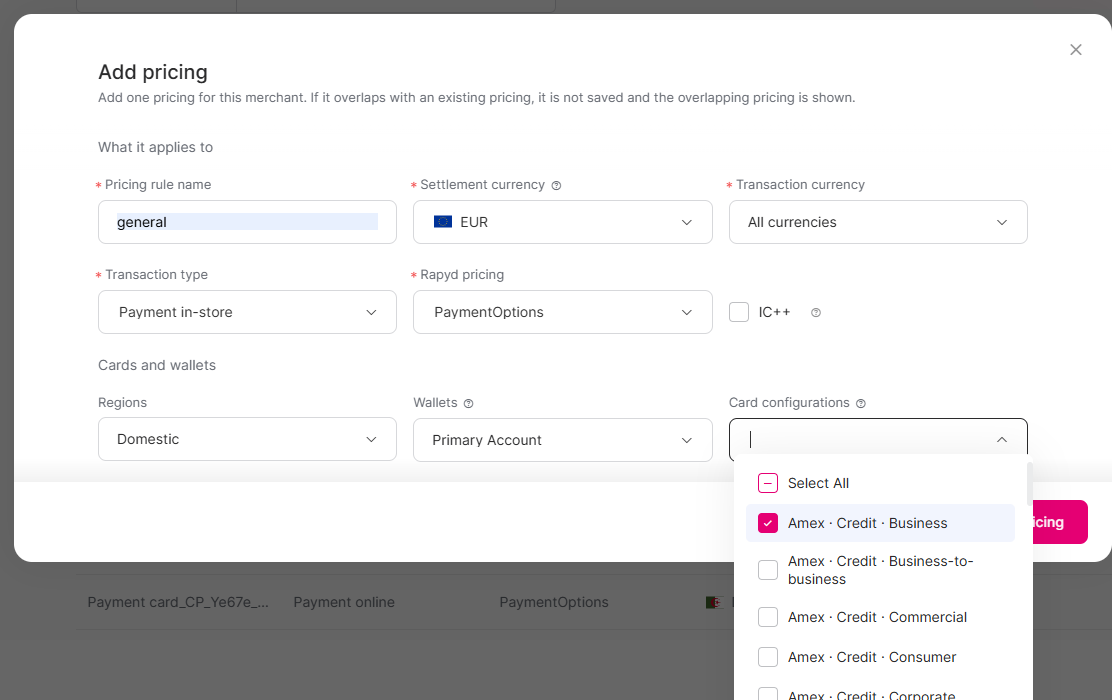Click 'Payment card_CP_Ye67e_...' in background table
The width and height of the screenshot is (1112, 700).
tap(178, 602)
